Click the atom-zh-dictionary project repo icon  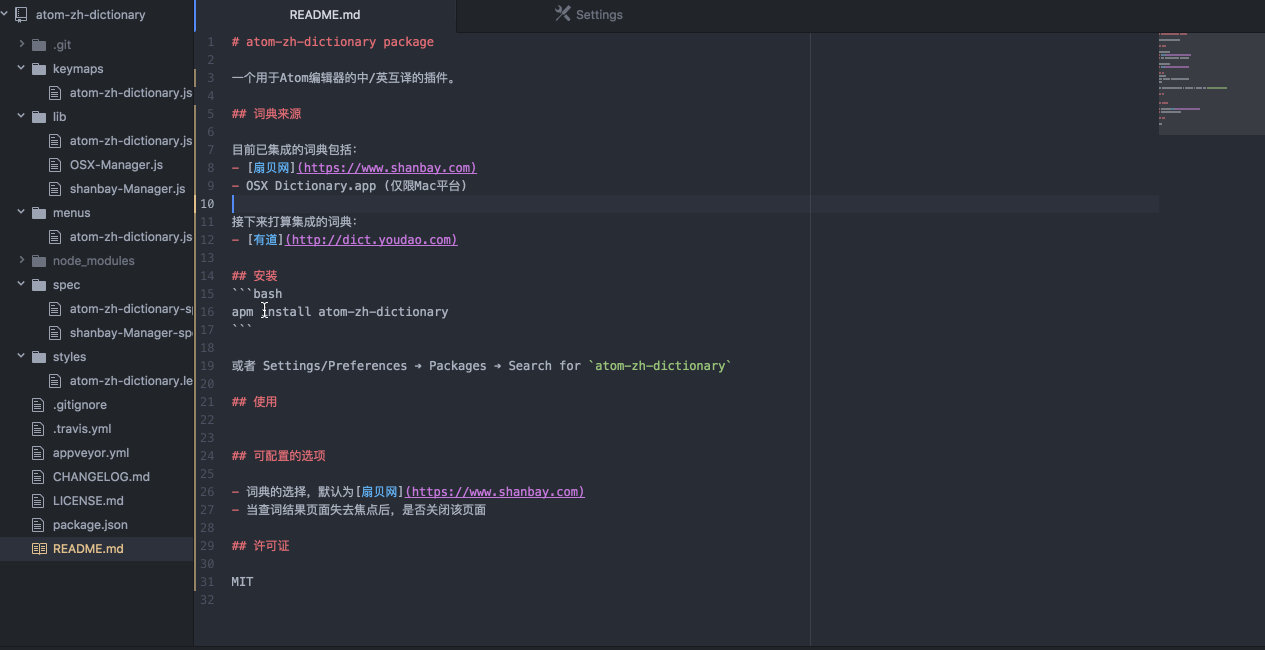coord(21,15)
